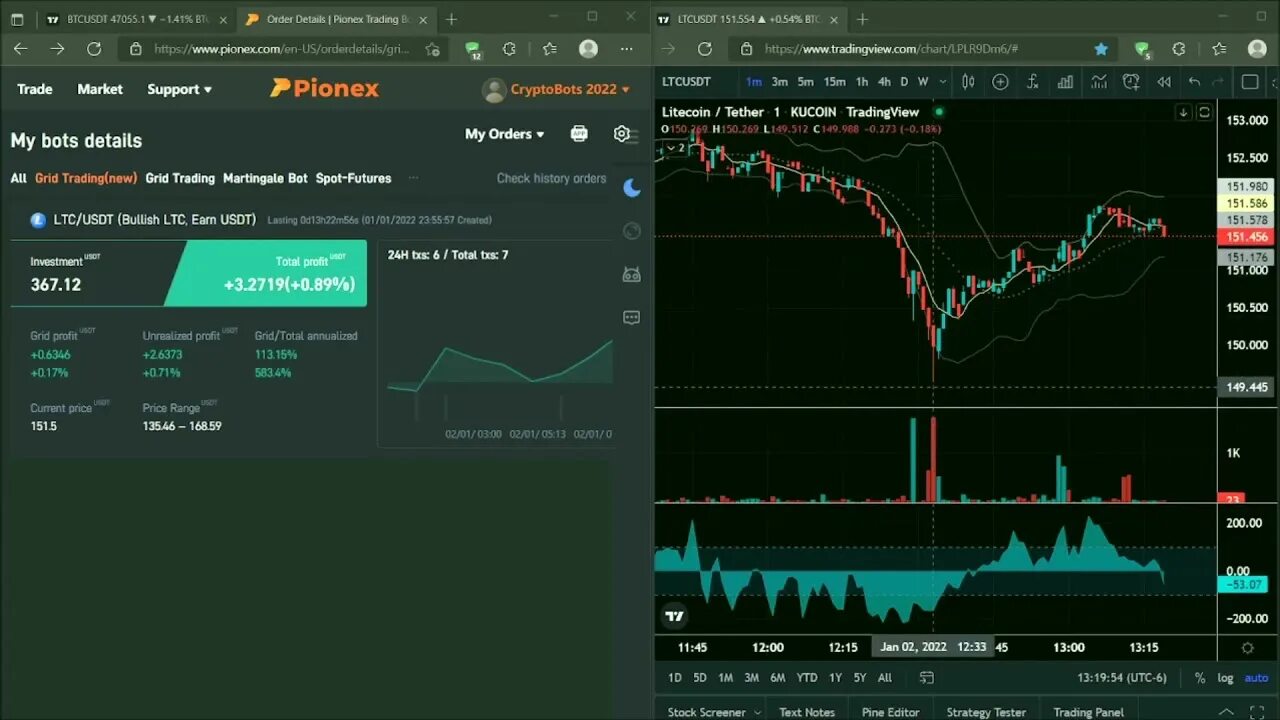The height and width of the screenshot is (720, 1280).
Task: Expand the Support menu dropdown
Action: click(x=179, y=89)
